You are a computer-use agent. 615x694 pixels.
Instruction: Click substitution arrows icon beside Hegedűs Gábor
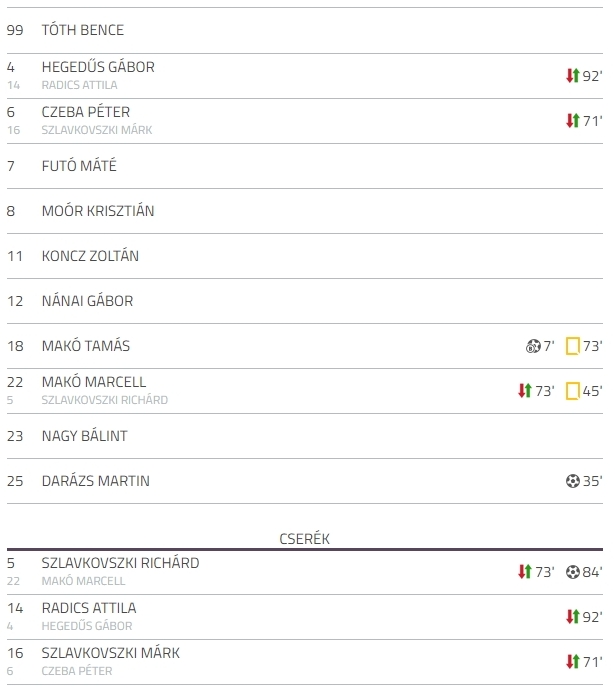tap(573, 76)
